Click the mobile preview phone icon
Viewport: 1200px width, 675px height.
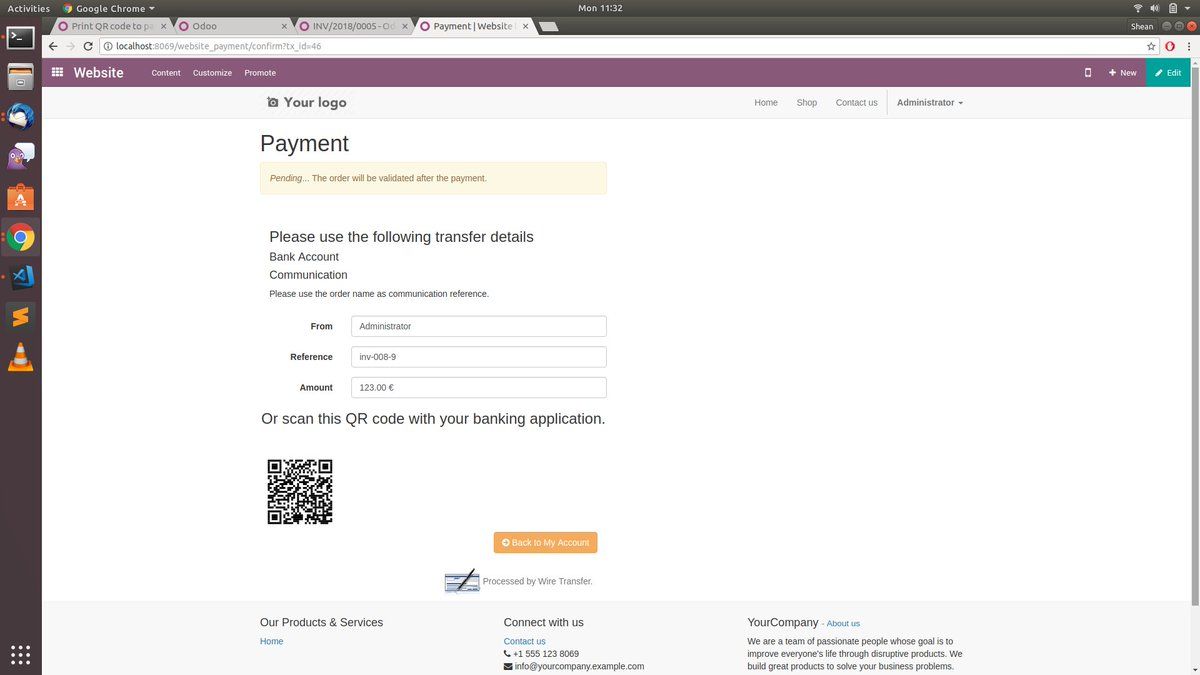pyautogui.click(x=1088, y=73)
